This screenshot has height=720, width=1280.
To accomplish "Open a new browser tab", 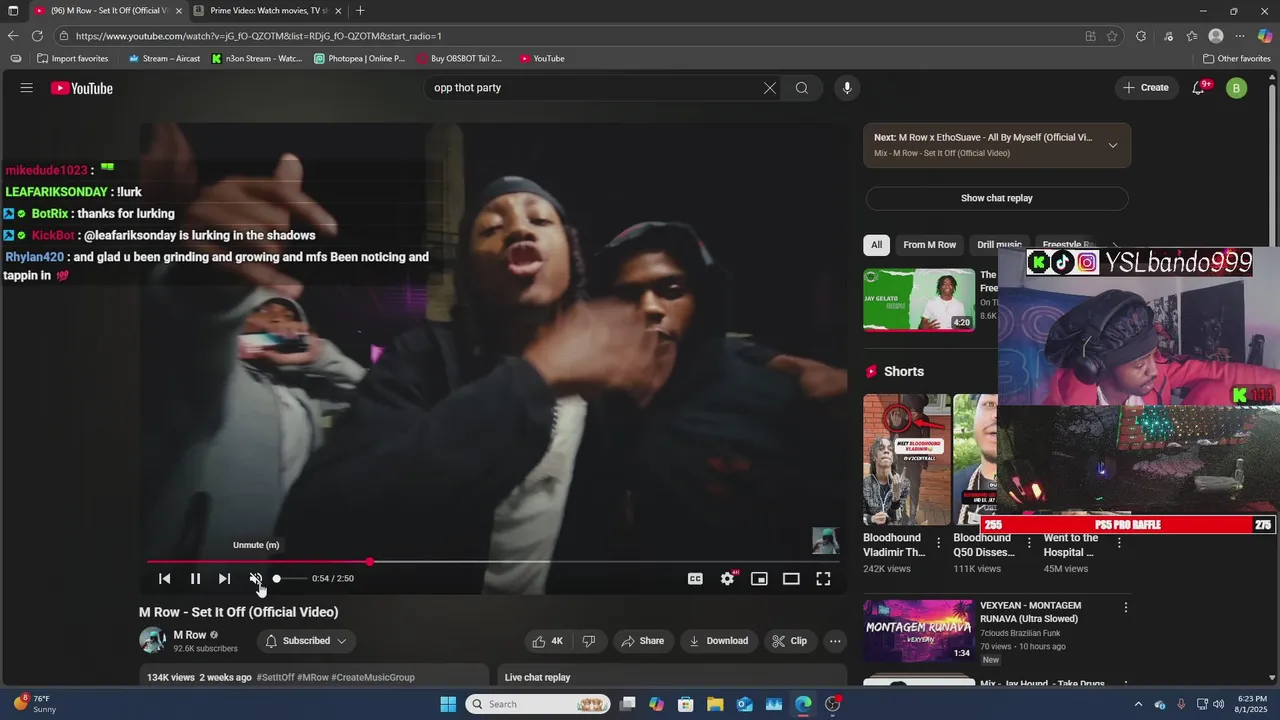I will 360,11.
